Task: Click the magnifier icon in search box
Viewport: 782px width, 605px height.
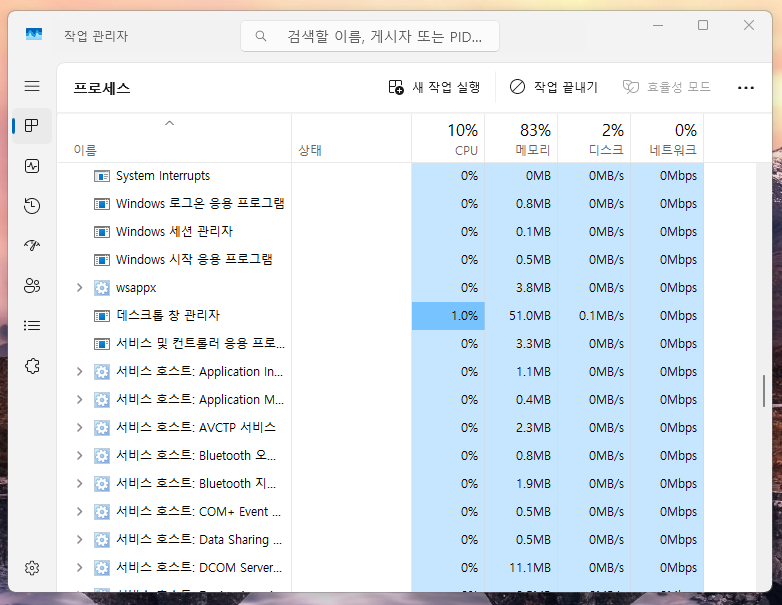Action: point(261,36)
